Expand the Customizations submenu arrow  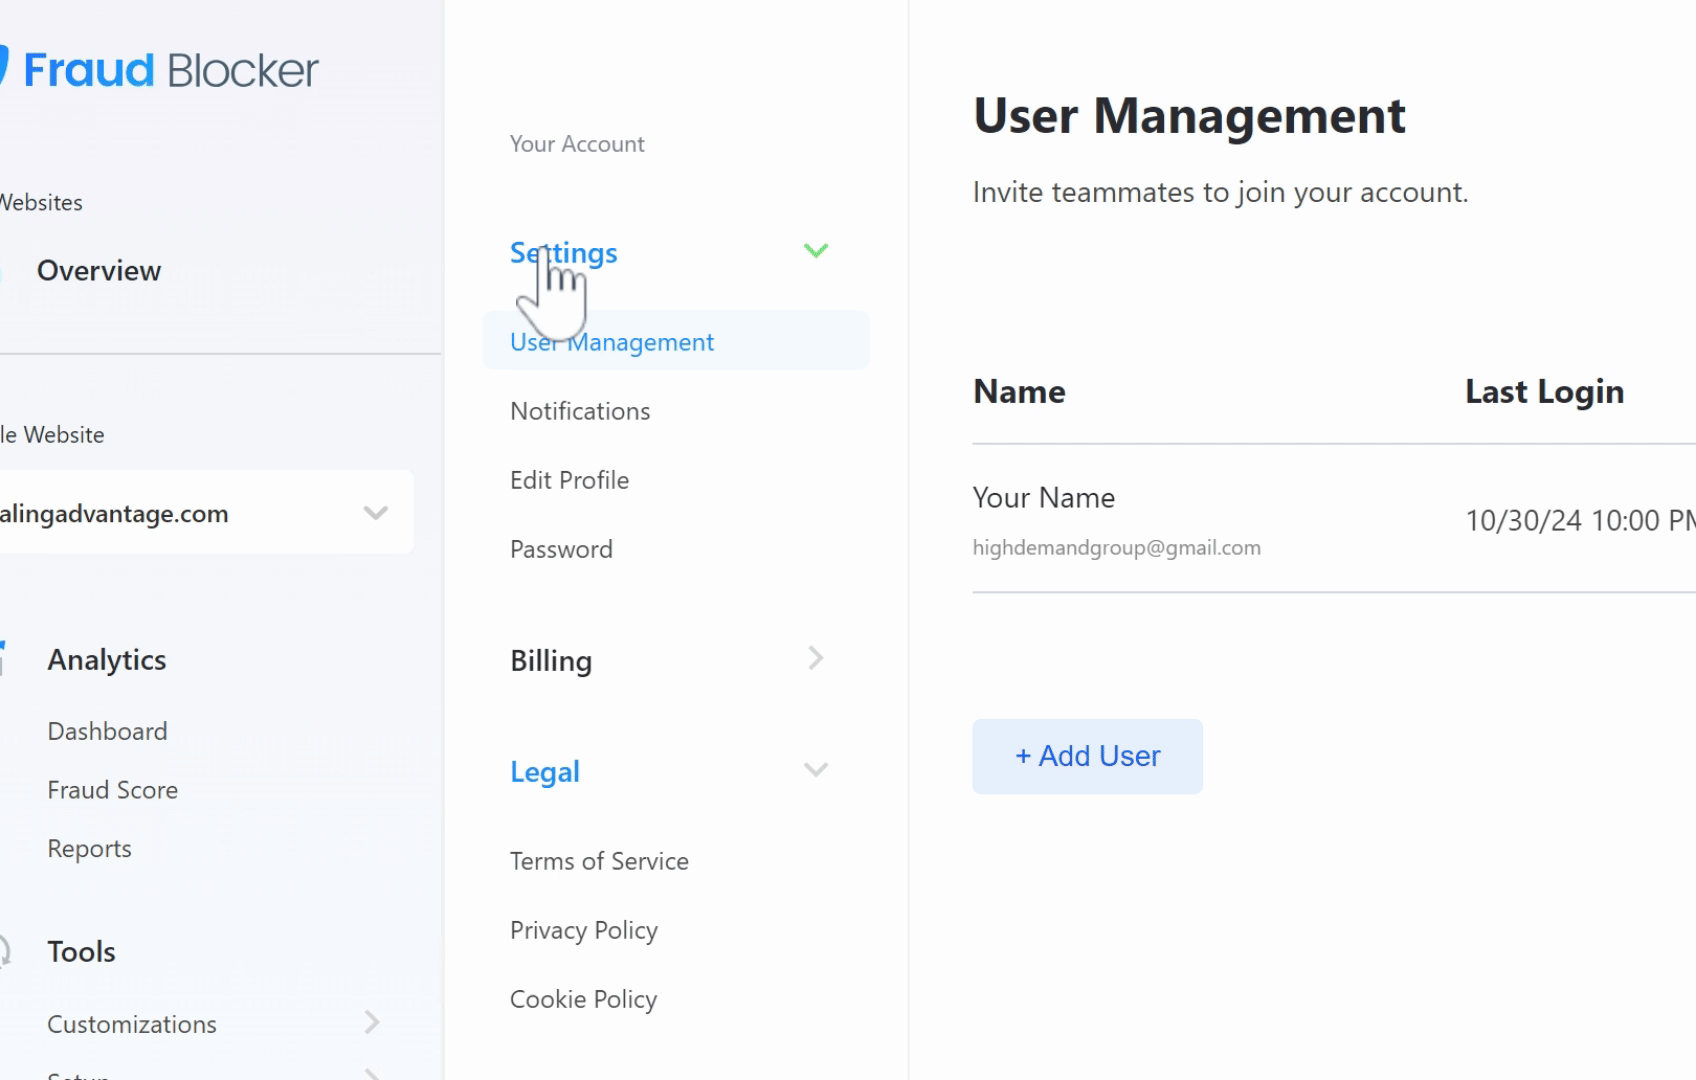372,1022
